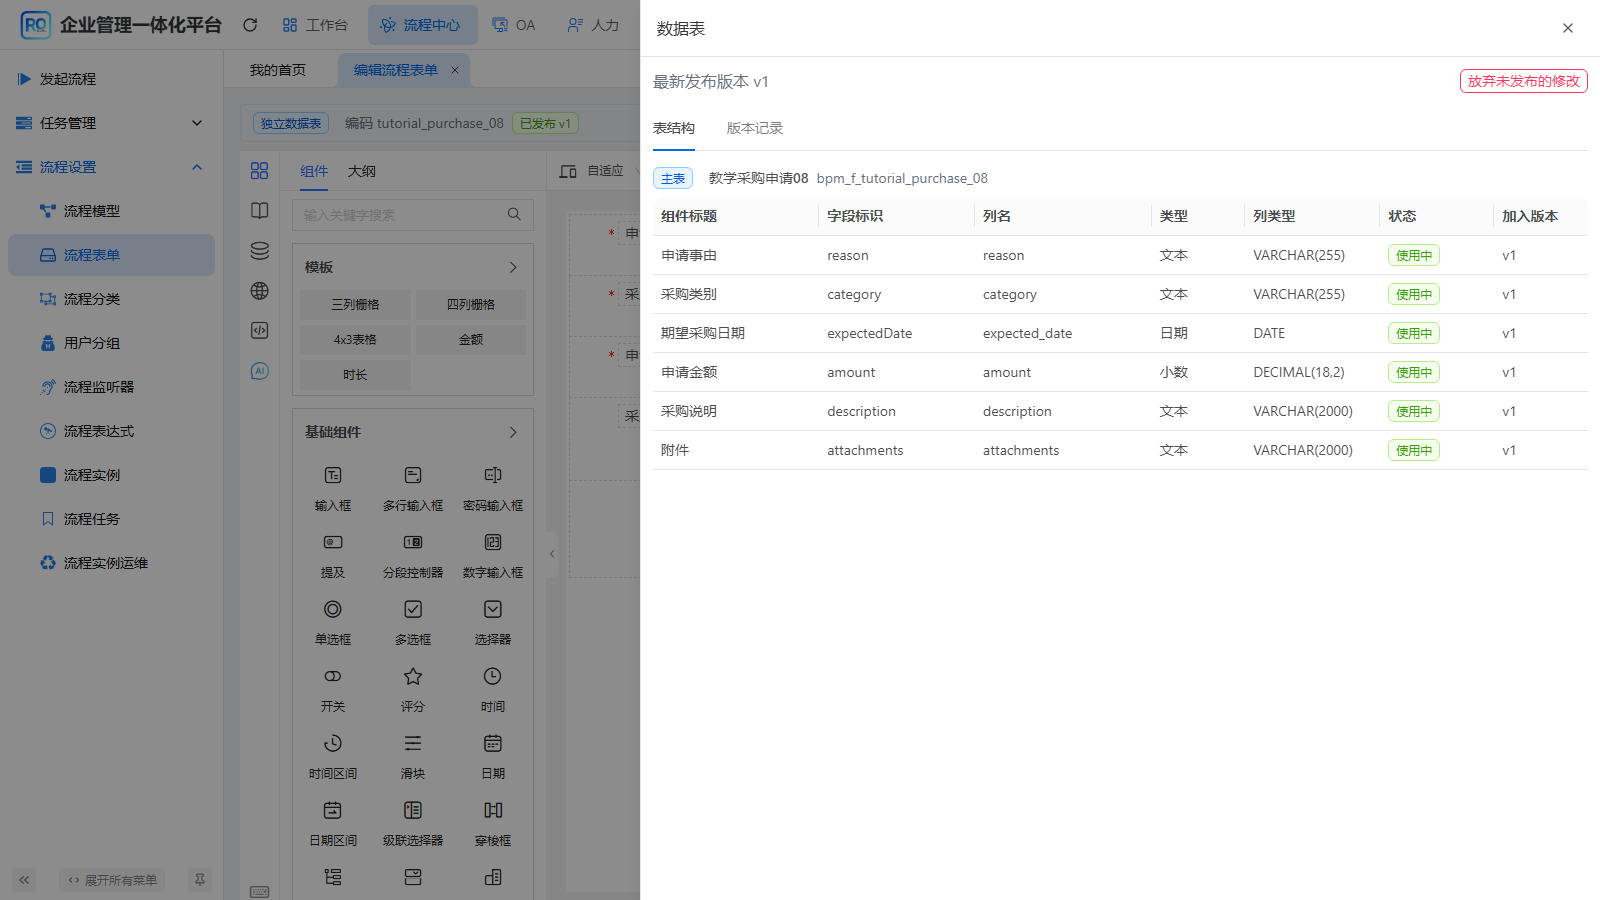Image resolution: width=1600 pixels, height=900 pixels.
Task: Select the 输入框 component icon
Action: (333, 475)
